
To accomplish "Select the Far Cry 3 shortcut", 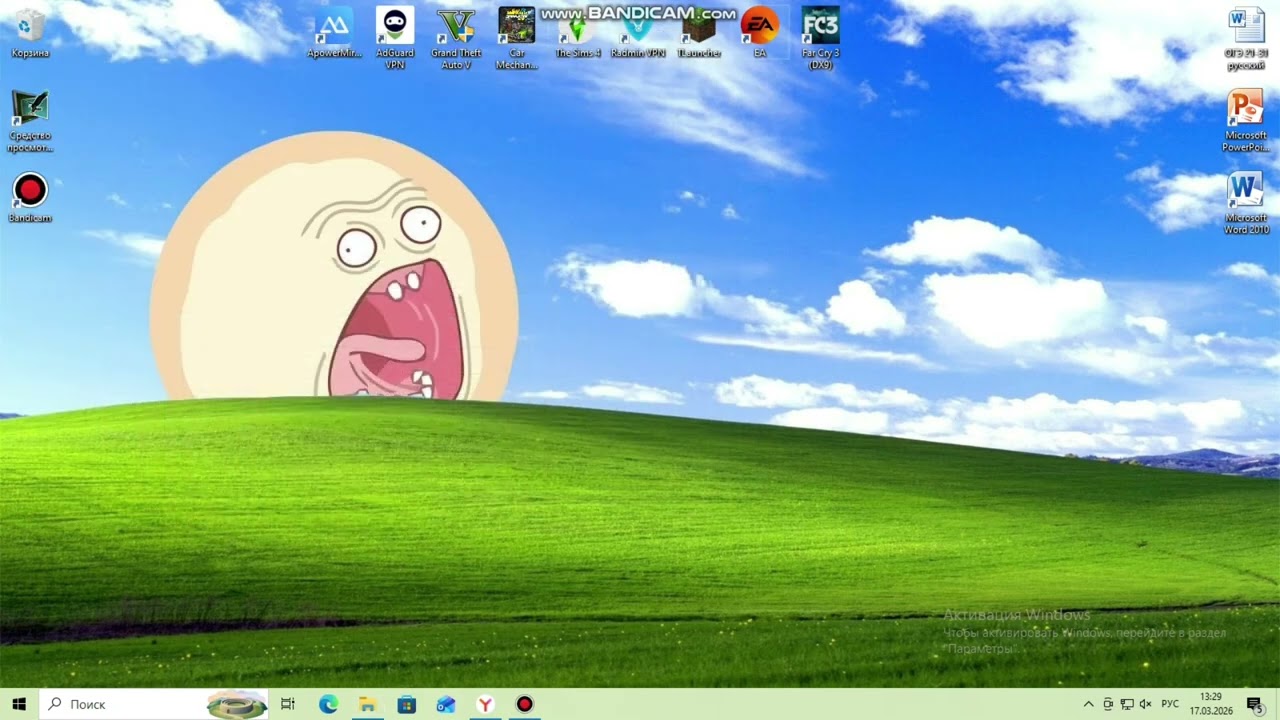I will [x=820, y=39].
